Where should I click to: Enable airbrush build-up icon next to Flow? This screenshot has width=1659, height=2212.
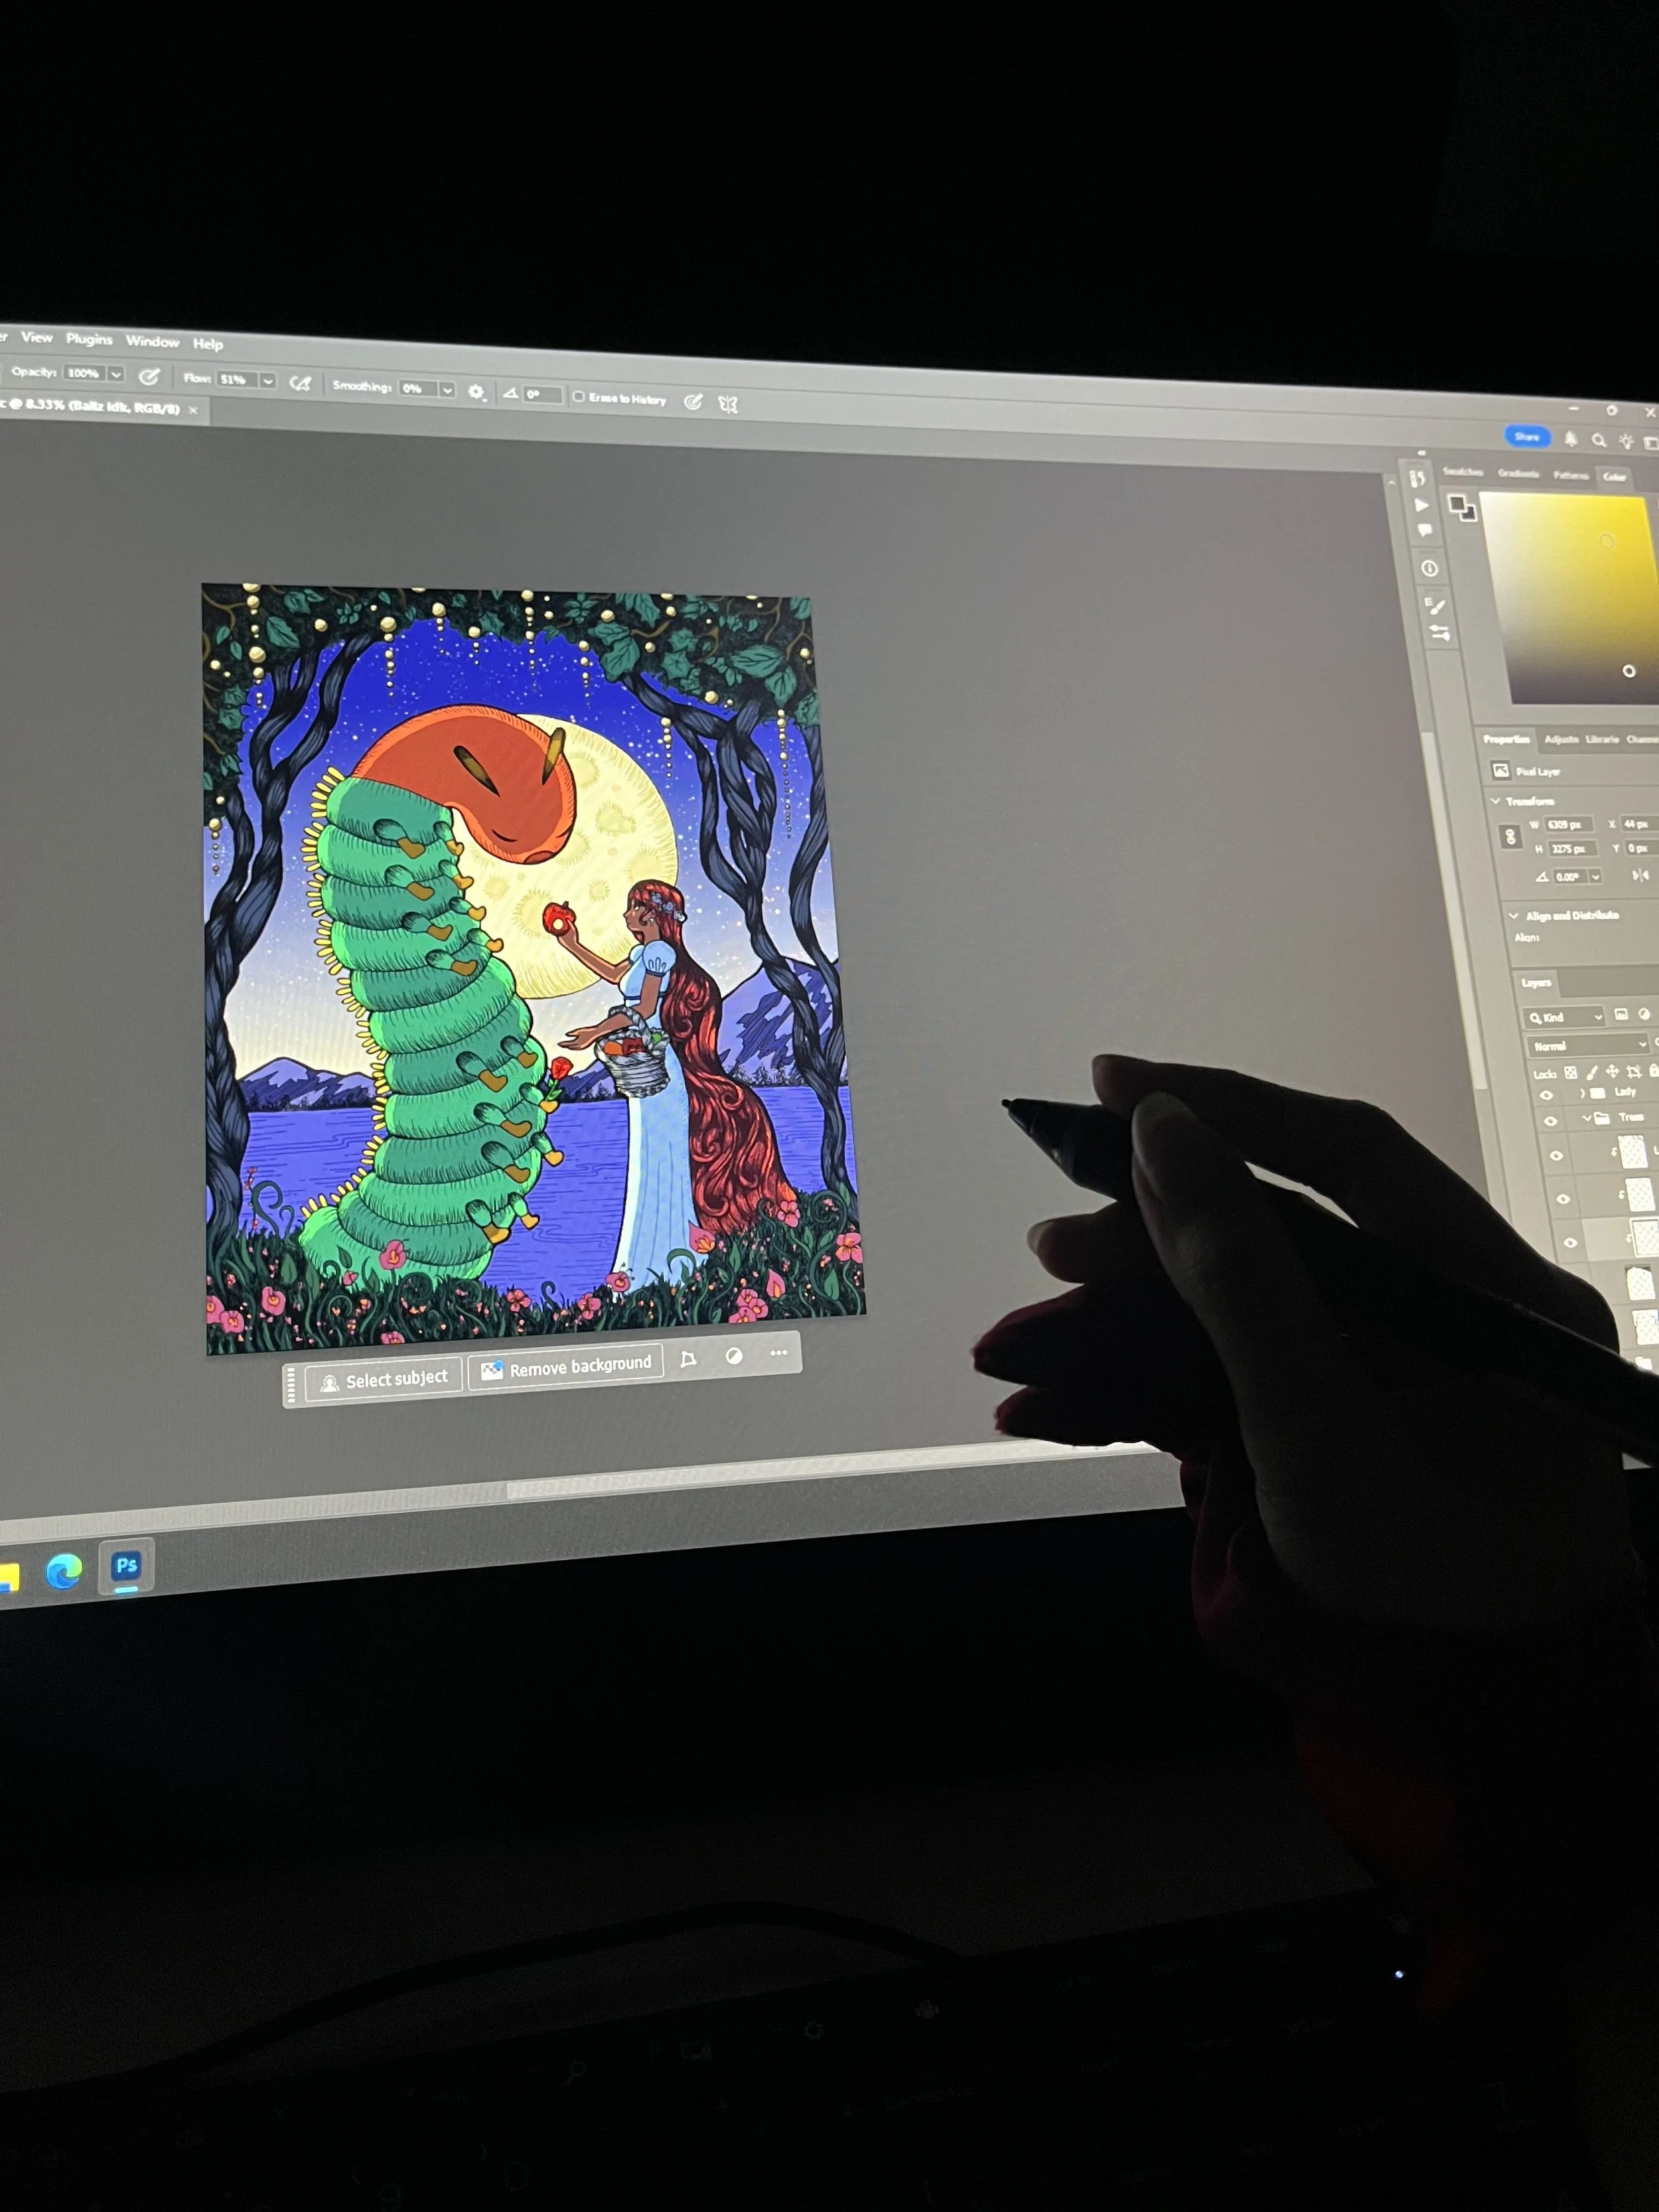click(300, 384)
